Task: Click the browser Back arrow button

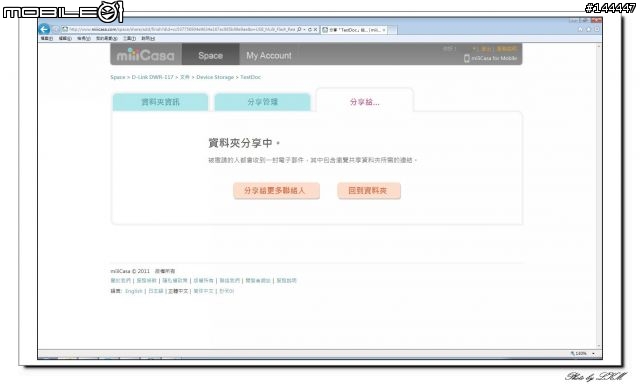Action: coord(44,29)
